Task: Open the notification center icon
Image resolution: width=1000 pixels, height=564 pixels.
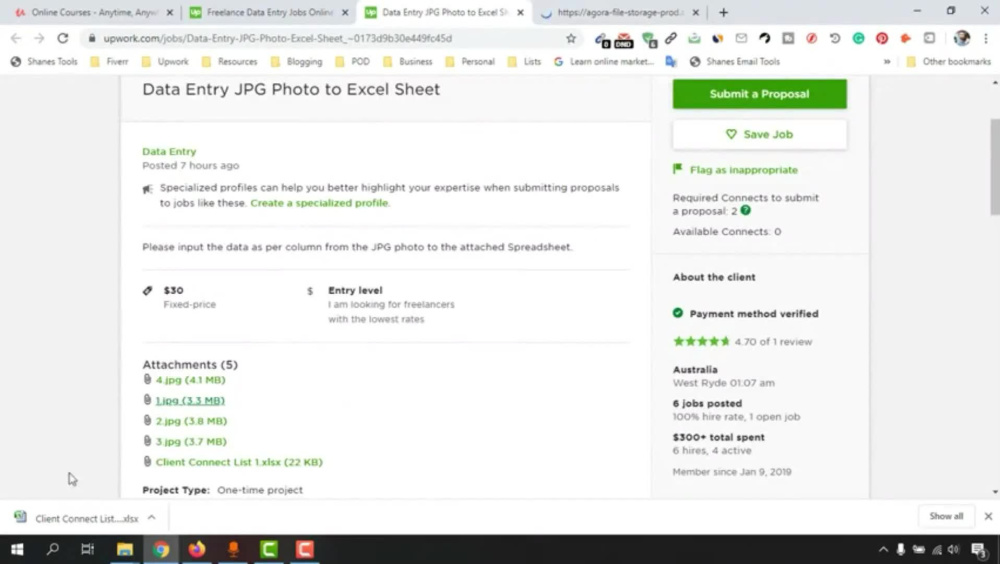Action: coord(980,549)
